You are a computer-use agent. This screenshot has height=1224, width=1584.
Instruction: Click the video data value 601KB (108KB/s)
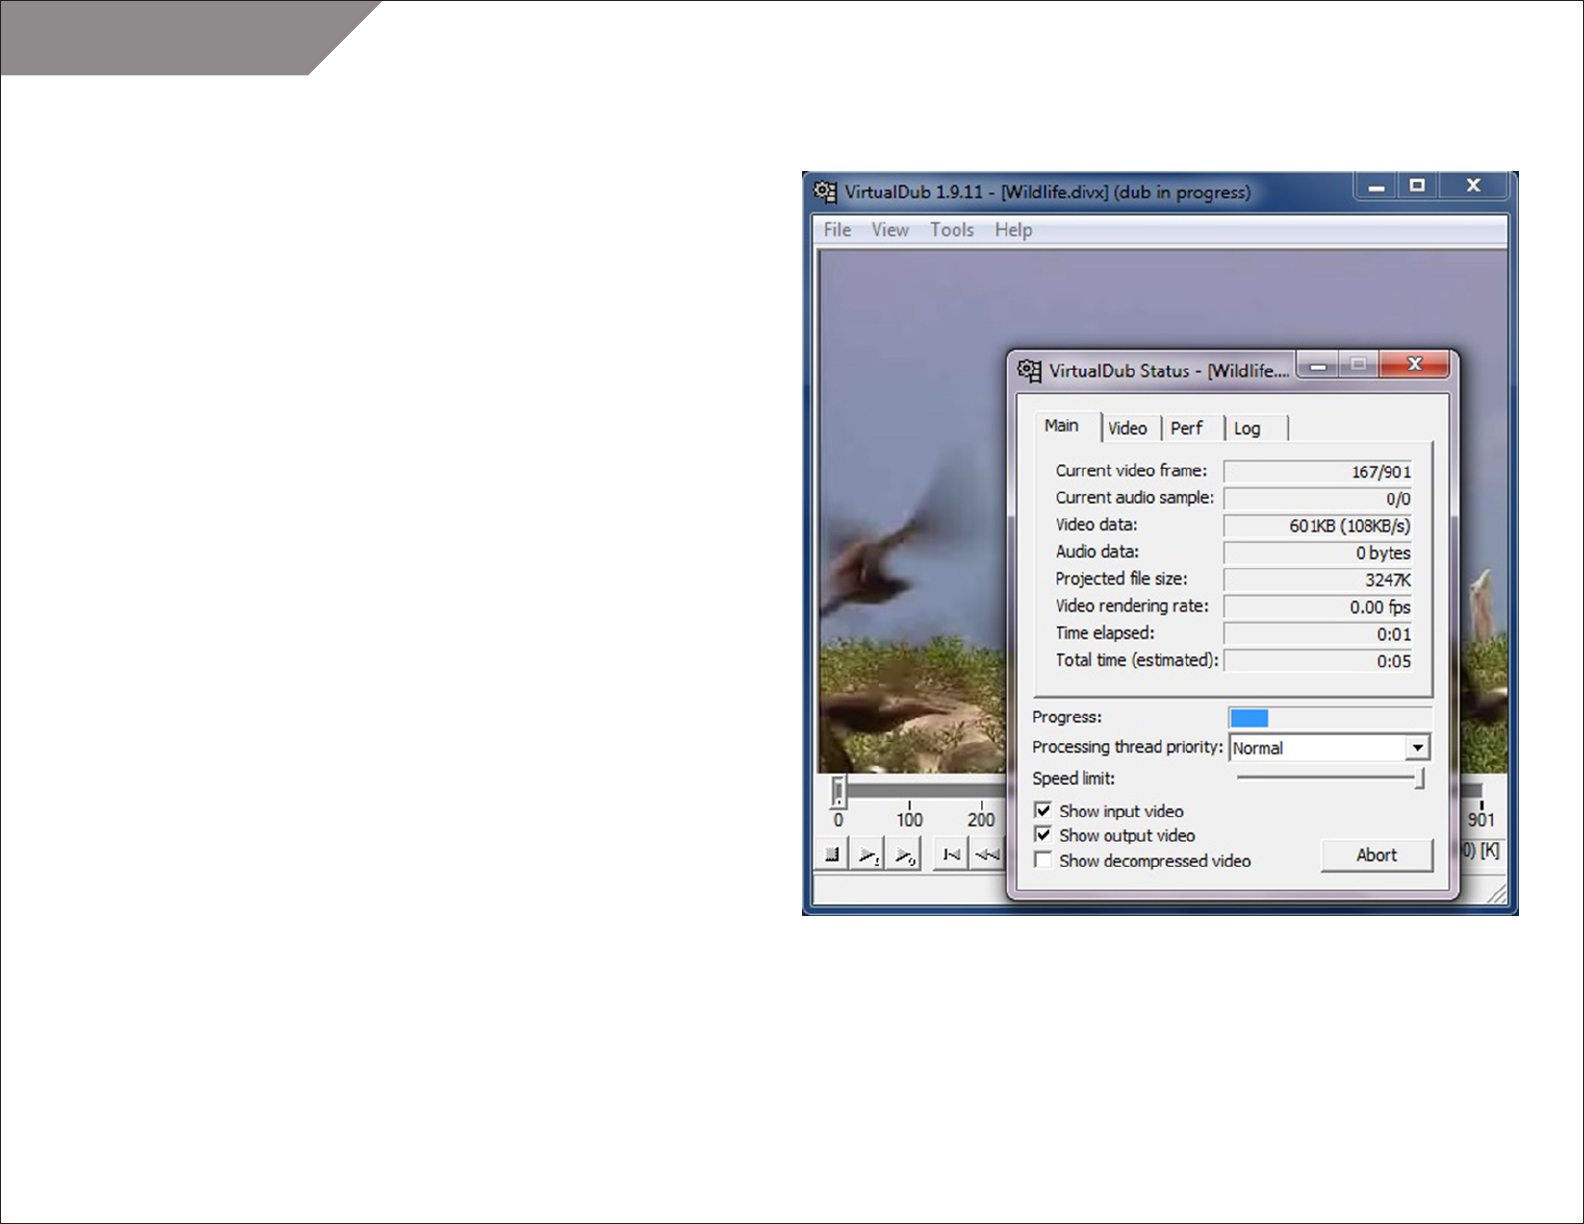pyautogui.click(x=1350, y=526)
